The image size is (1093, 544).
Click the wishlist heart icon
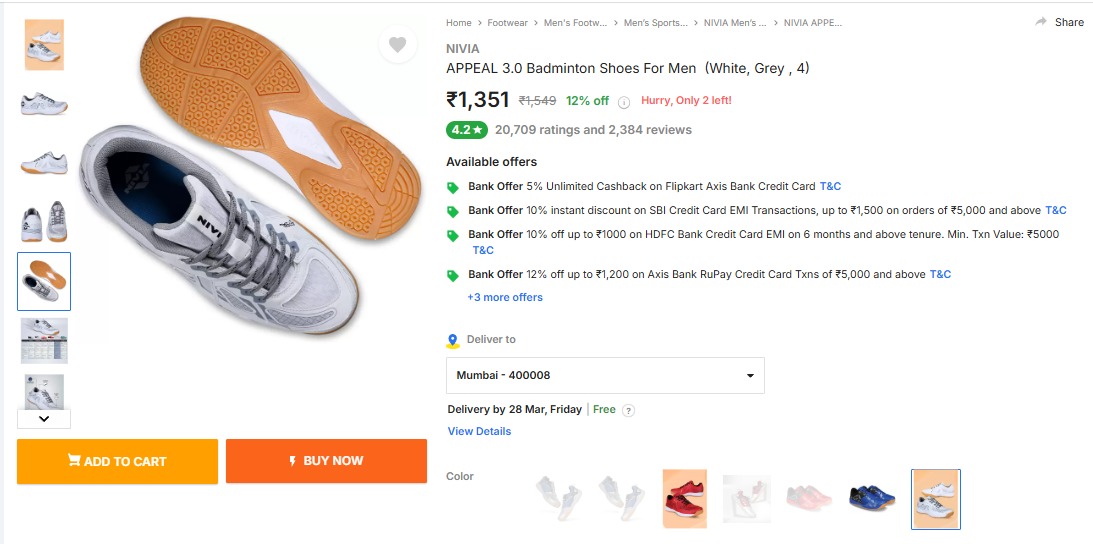point(397,45)
